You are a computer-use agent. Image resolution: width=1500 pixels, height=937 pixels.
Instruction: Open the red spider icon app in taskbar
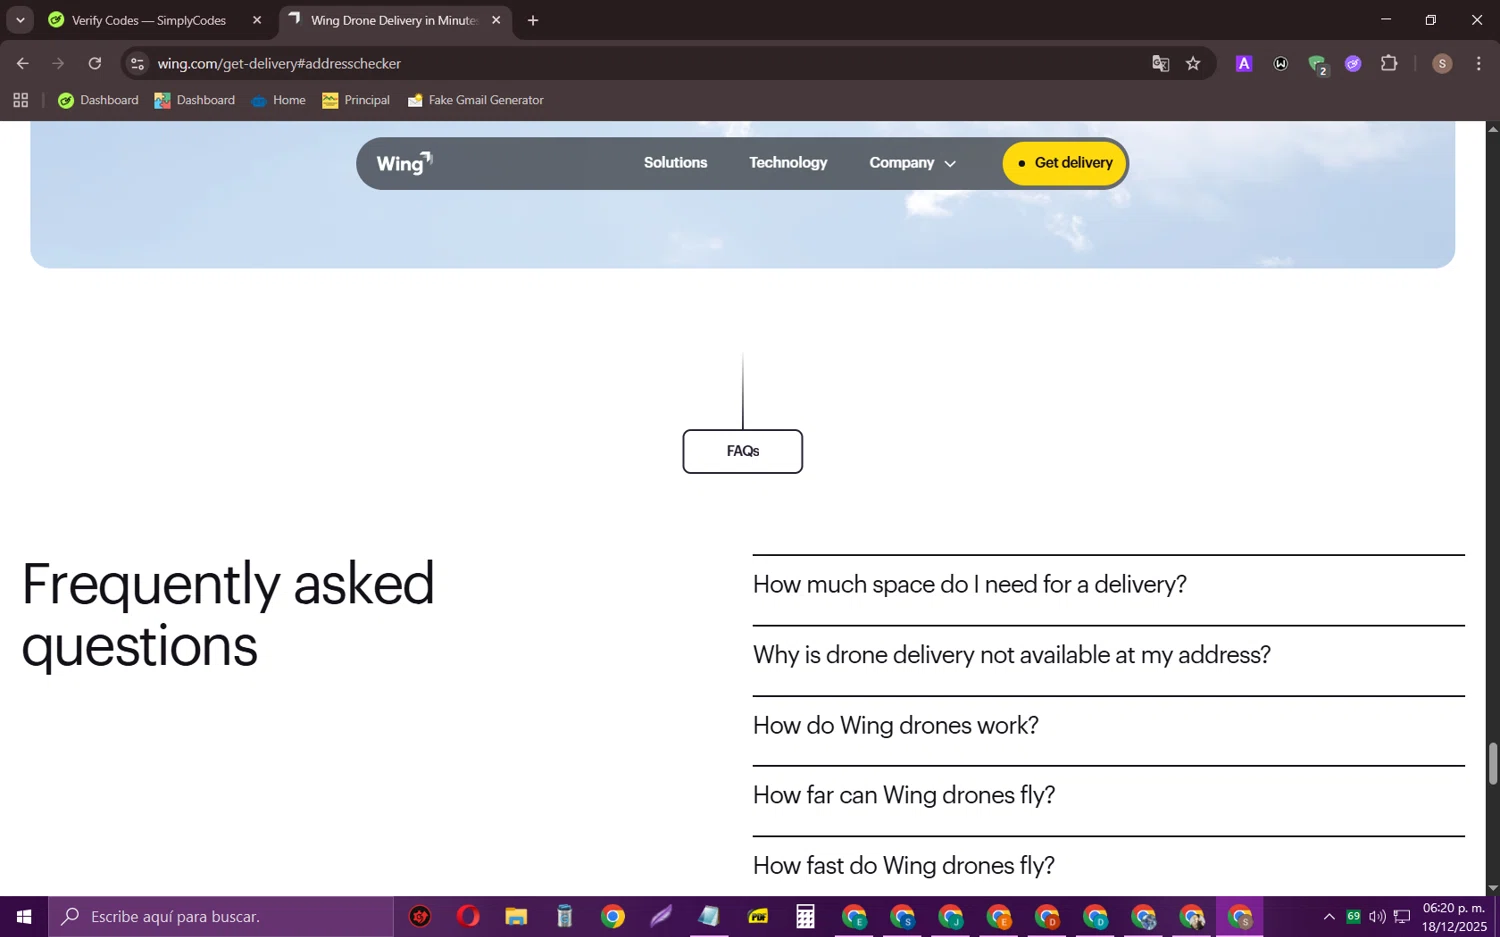420,917
